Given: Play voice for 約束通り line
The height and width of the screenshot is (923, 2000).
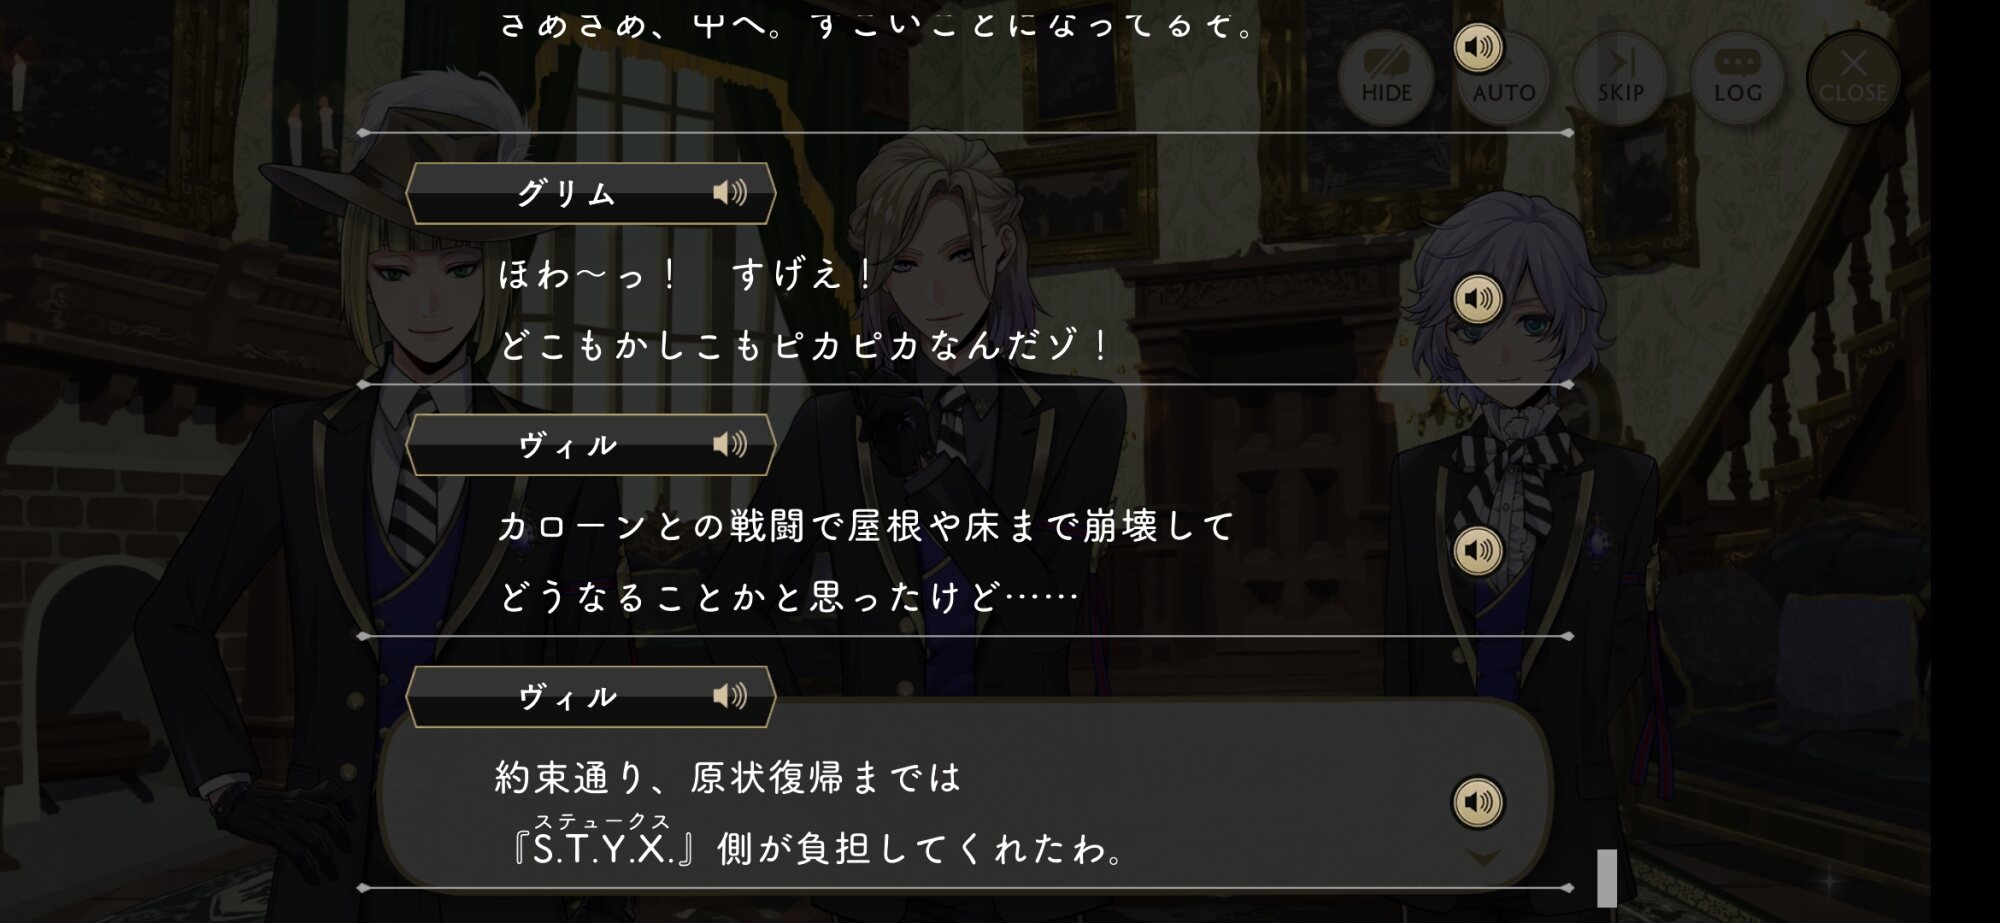Looking at the screenshot, I should 1478,802.
